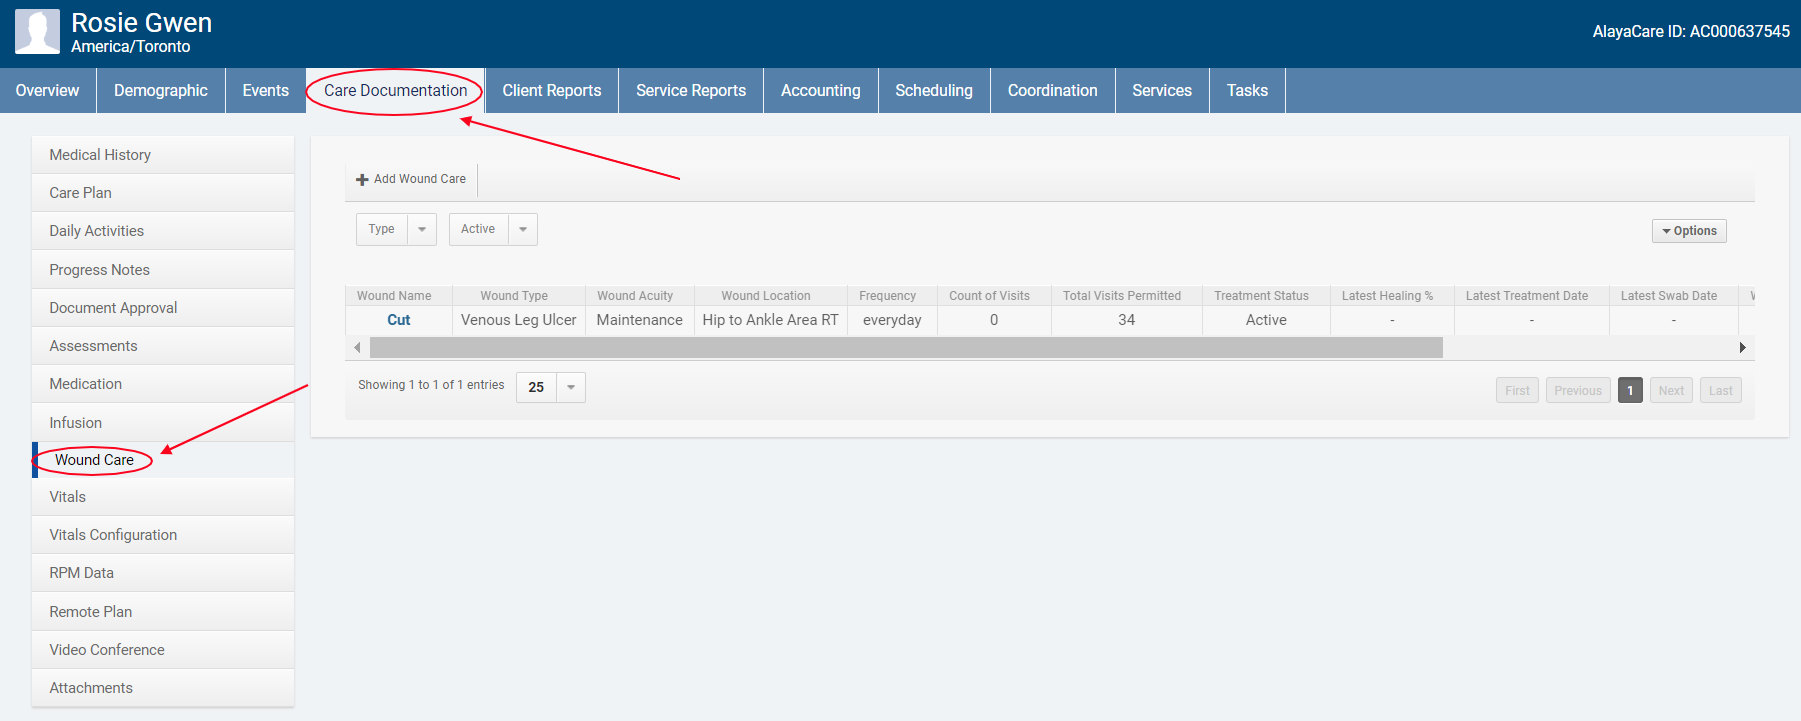Click page 1 pagination button
This screenshot has width=1801, height=721.
pyautogui.click(x=1629, y=391)
